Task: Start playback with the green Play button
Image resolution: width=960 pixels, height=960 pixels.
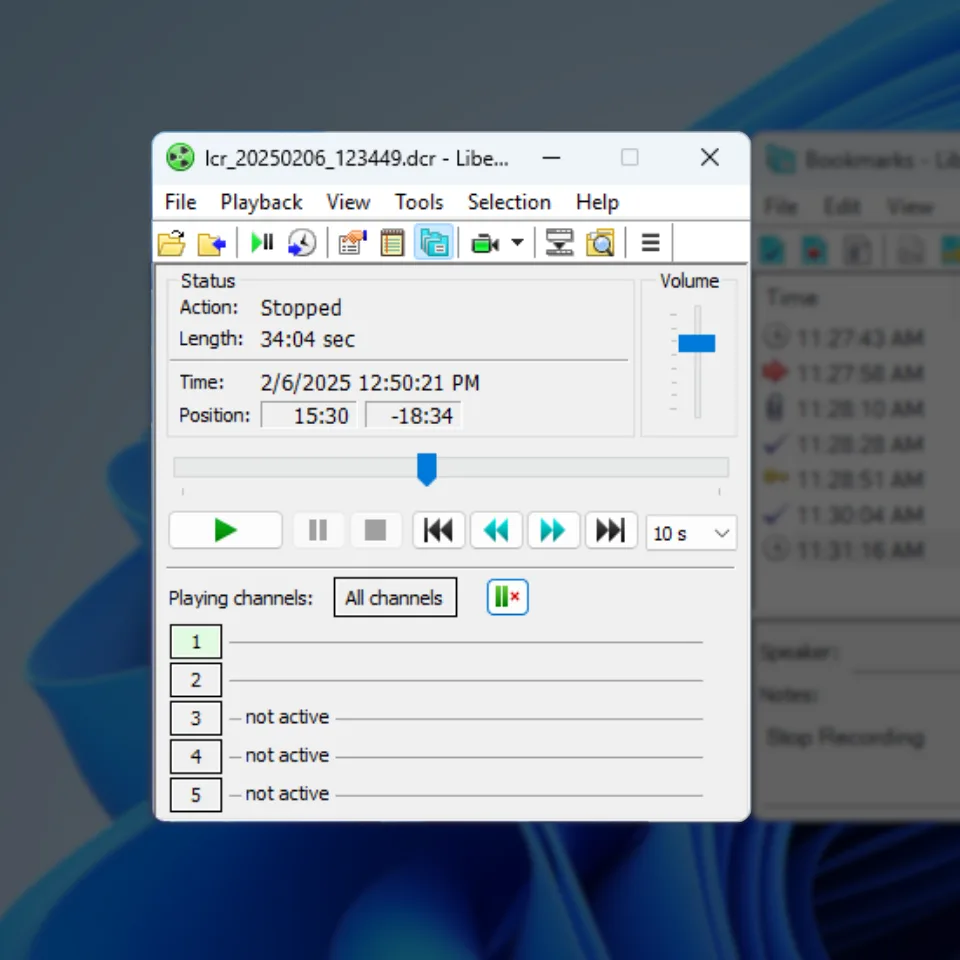Action: (x=225, y=530)
